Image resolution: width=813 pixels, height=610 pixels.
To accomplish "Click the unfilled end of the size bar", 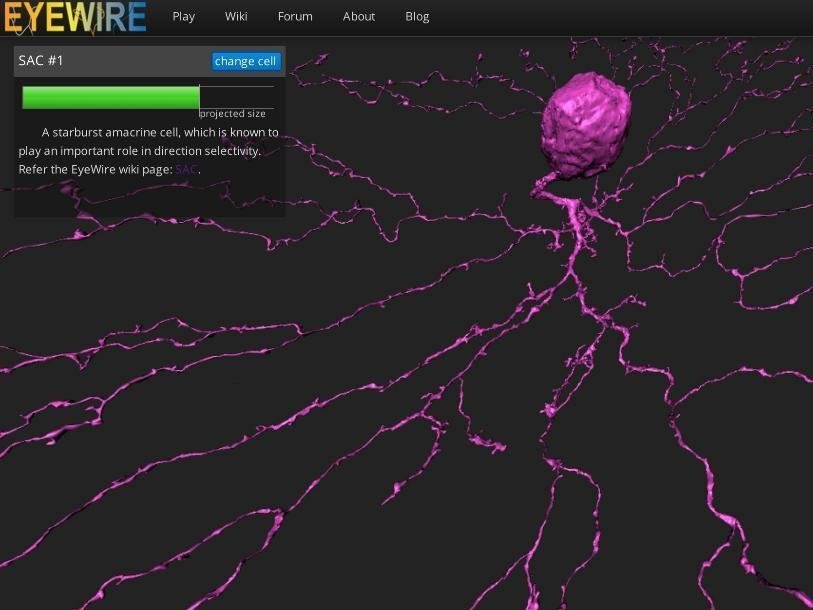I will coord(237,97).
